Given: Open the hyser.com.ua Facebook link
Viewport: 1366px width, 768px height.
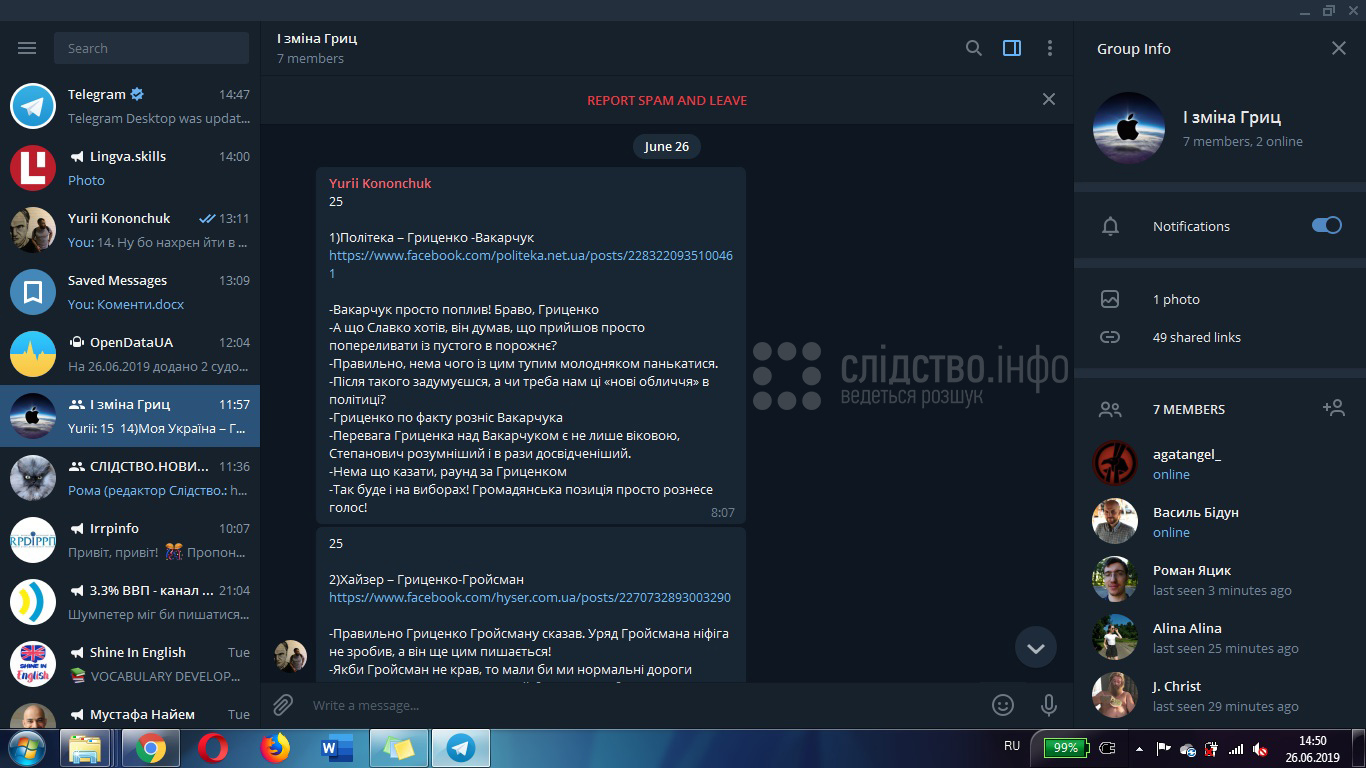Looking at the screenshot, I should [530, 597].
